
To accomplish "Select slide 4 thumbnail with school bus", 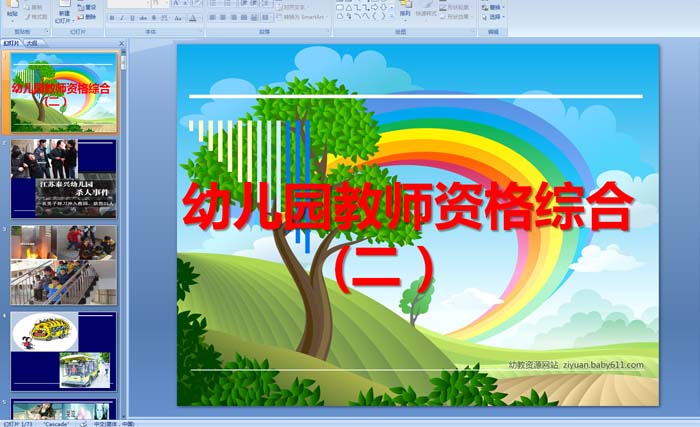I will [63, 352].
